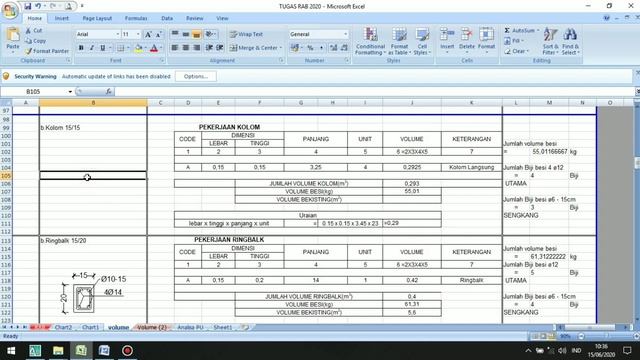
Task: Insert function using fx icon
Action: point(109,91)
